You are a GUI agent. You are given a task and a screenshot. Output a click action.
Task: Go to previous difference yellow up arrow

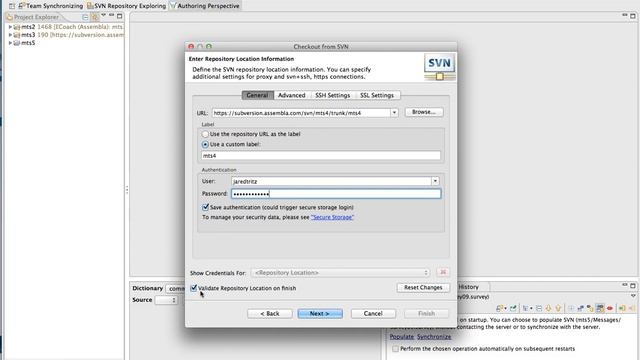[x=558, y=308]
